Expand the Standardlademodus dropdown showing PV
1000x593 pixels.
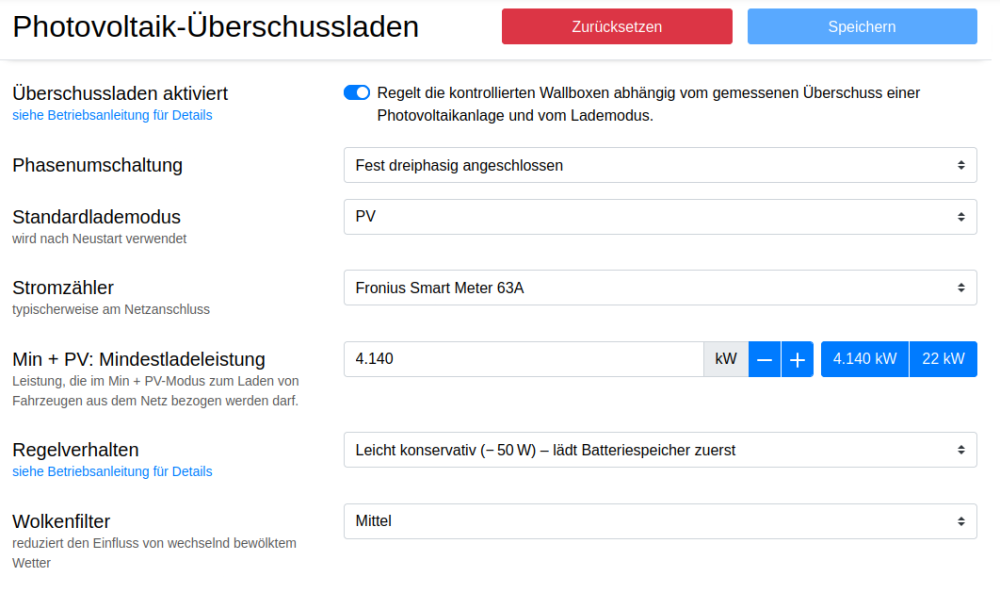coord(660,216)
